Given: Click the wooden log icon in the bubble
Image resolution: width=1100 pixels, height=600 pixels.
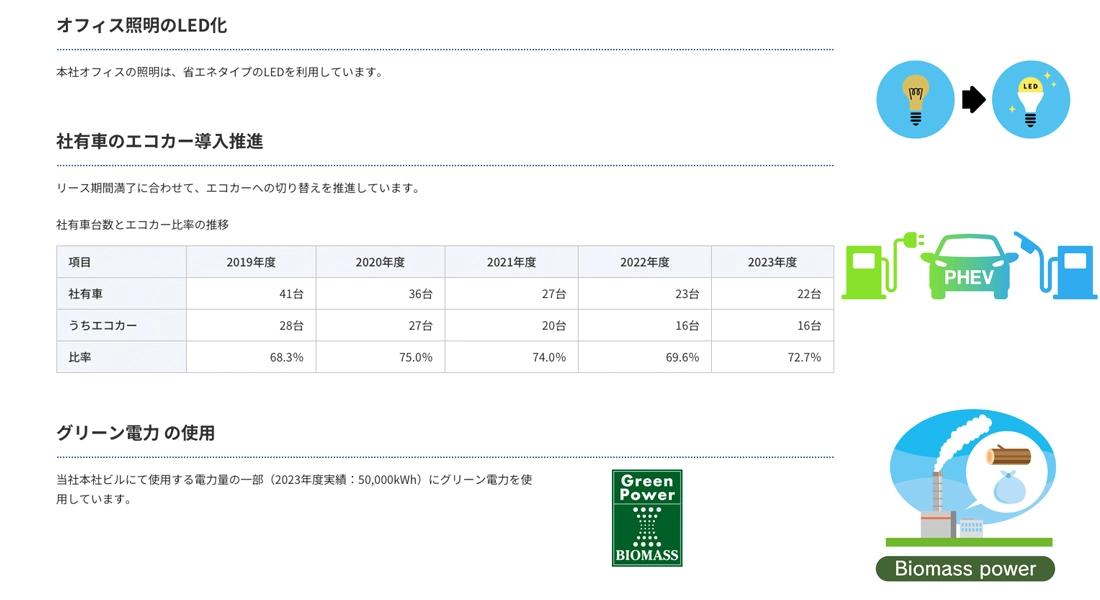Looking at the screenshot, I should click(x=1008, y=456).
